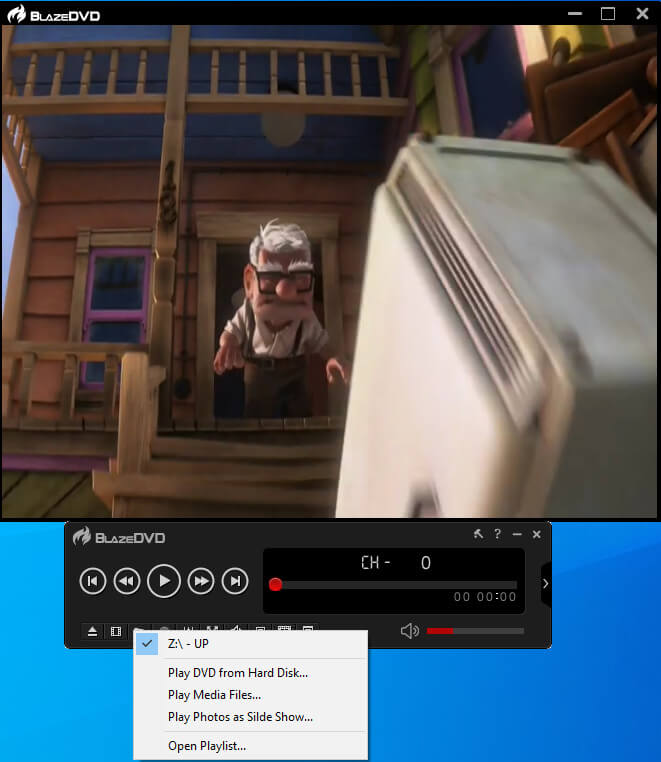The width and height of the screenshot is (661, 762).
Task: Open help with the question mark
Action: [497, 534]
